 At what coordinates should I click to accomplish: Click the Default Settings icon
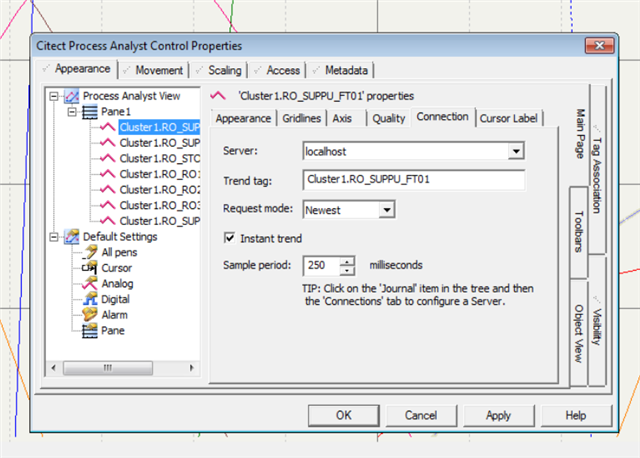pos(72,237)
